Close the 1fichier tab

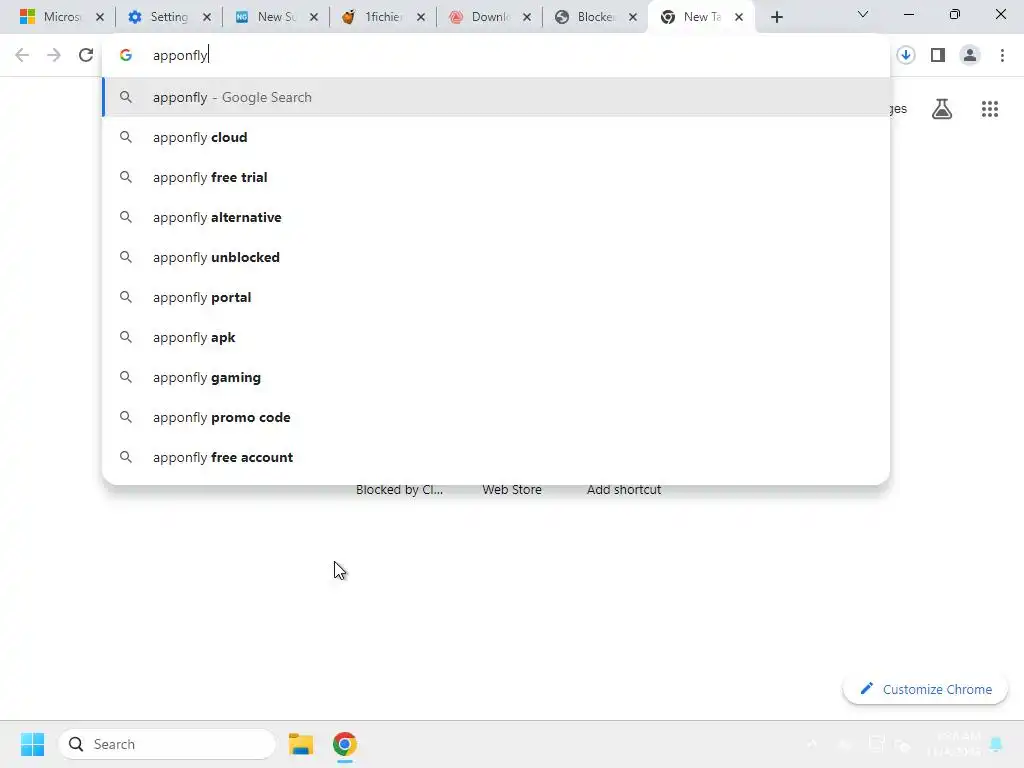click(x=421, y=17)
